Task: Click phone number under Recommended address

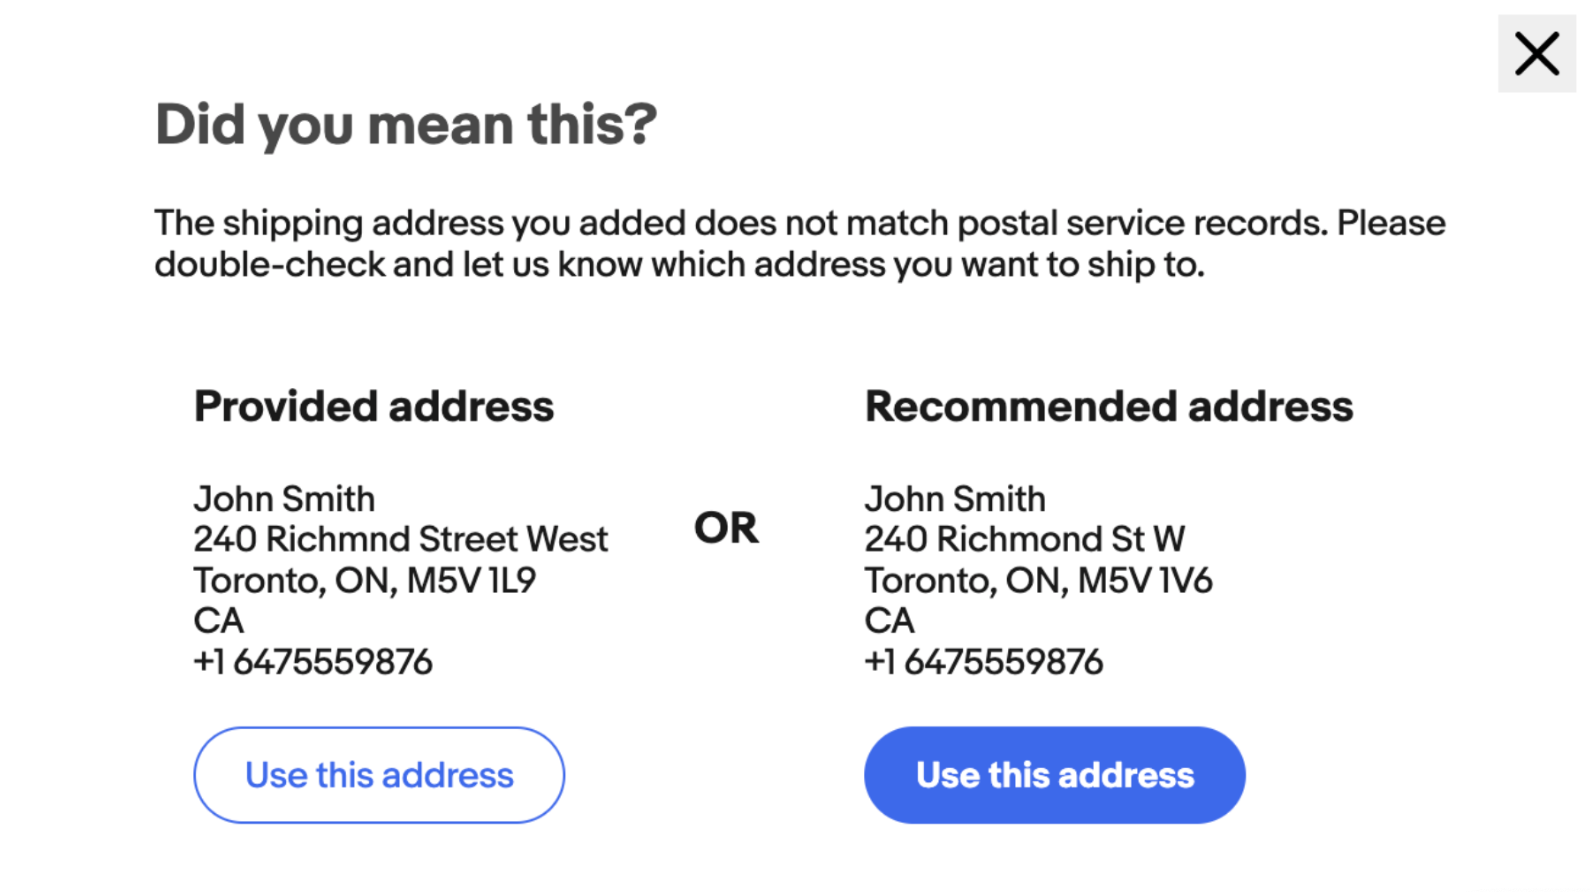Action: pyautogui.click(x=984, y=662)
